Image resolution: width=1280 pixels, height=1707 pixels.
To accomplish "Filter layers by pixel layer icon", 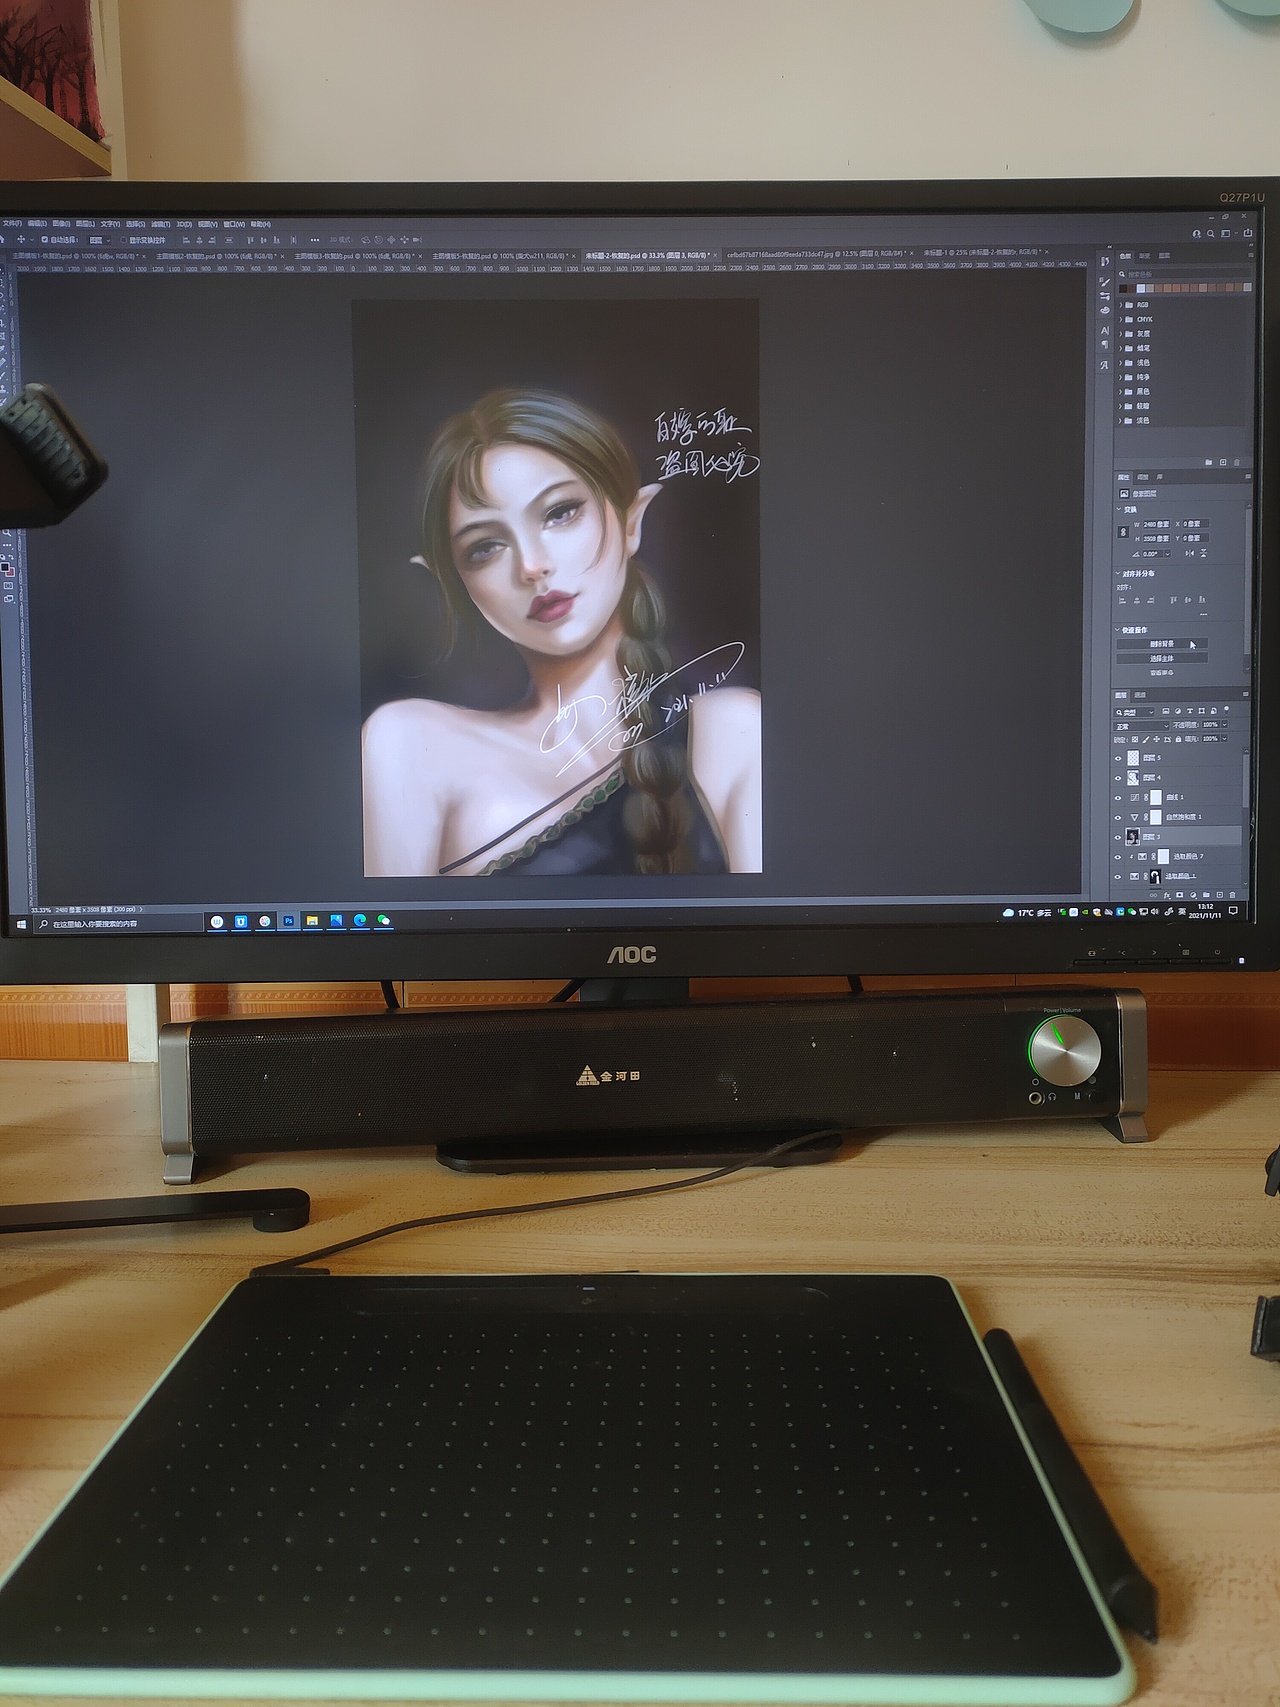I will pos(1166,711).
